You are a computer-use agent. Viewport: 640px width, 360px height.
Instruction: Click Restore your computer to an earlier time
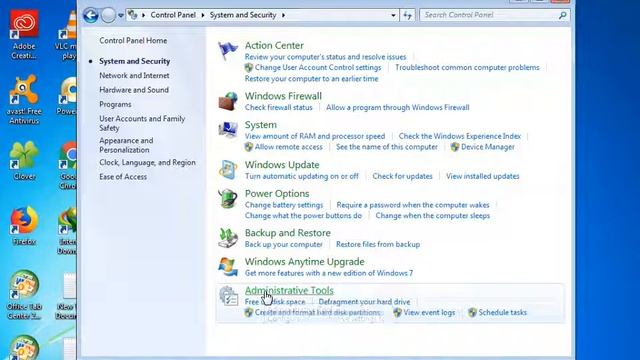click(x=311, y=78)
